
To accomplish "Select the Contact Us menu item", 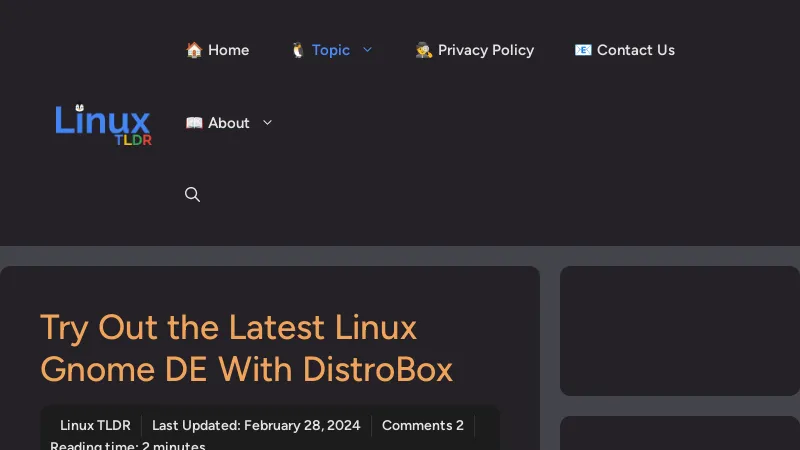I will 635,50.
